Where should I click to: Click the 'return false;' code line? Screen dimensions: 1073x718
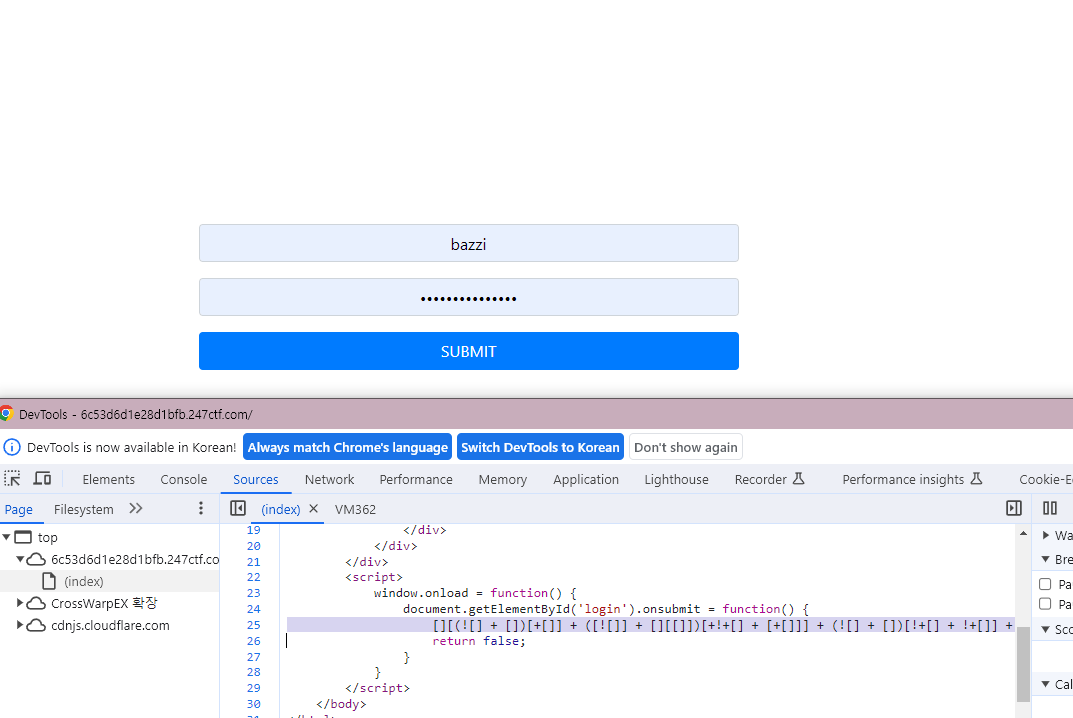click(x=479, y=641)
